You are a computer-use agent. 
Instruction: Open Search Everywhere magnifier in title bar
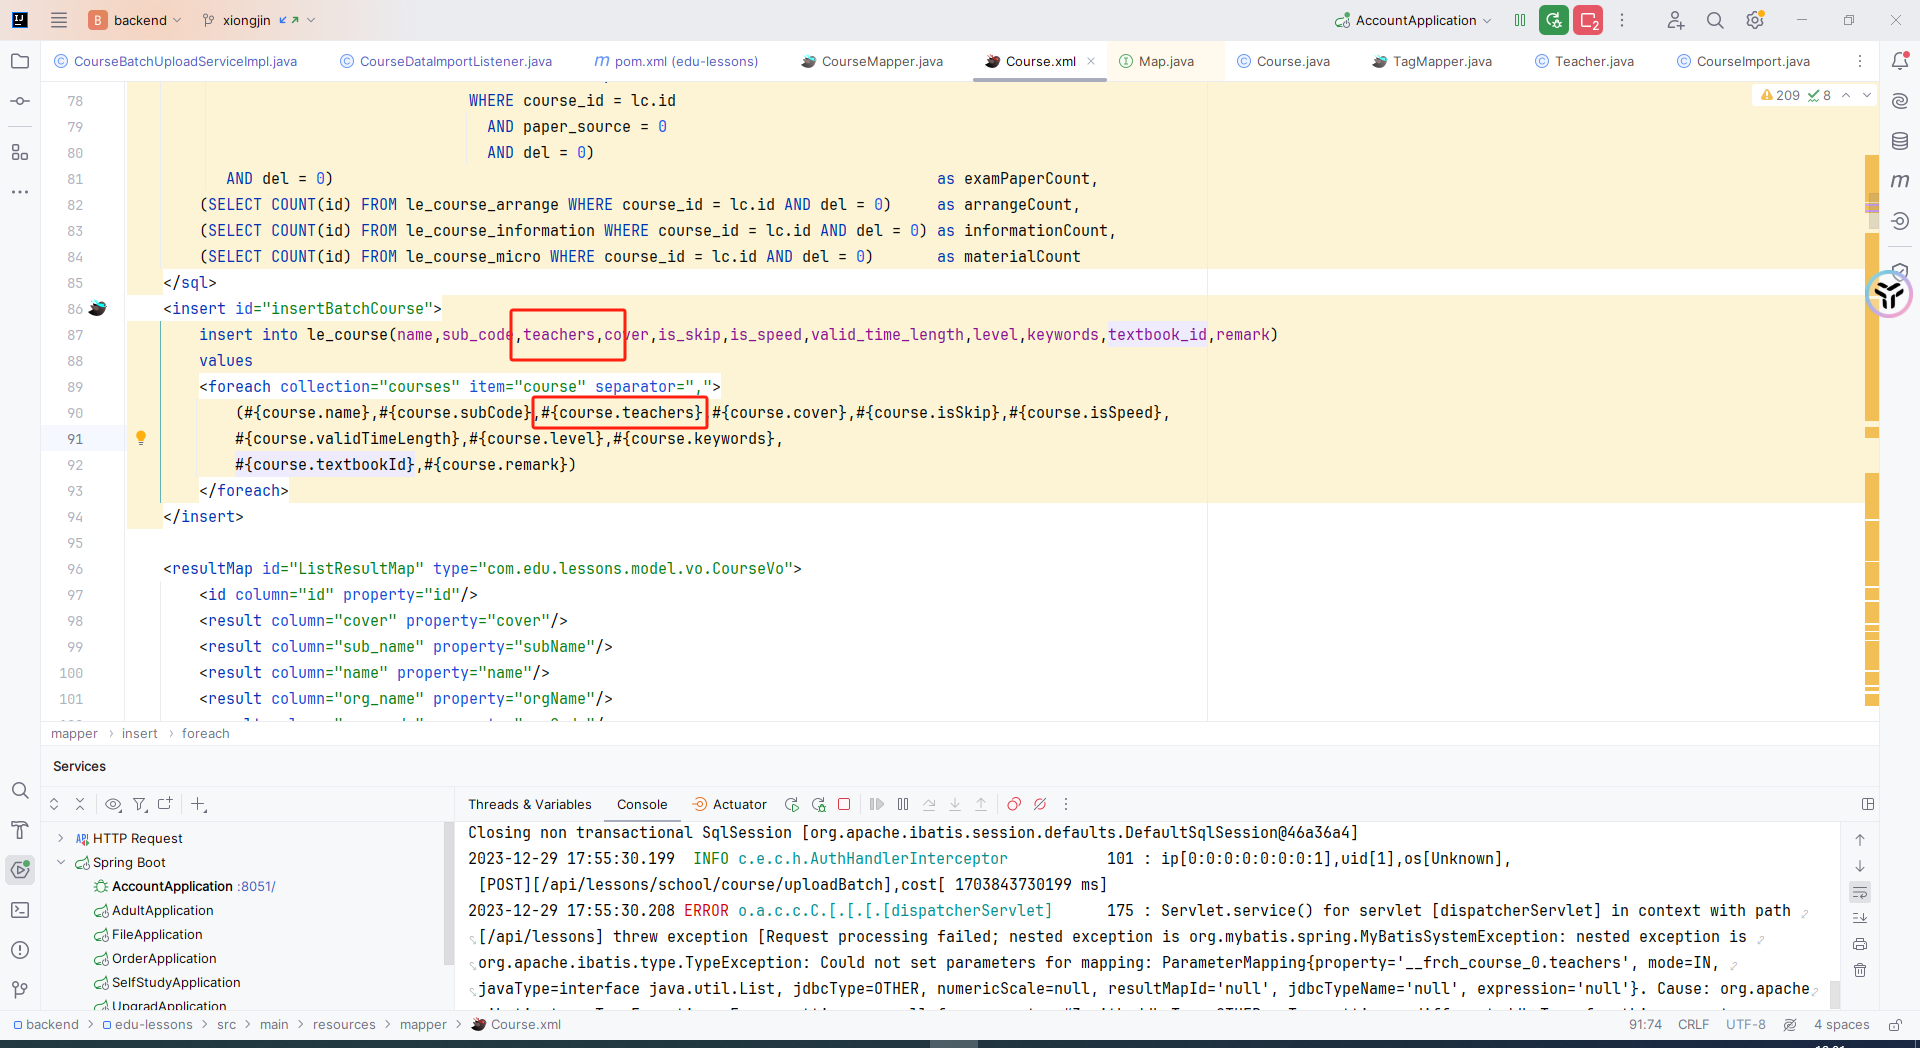1715,20
